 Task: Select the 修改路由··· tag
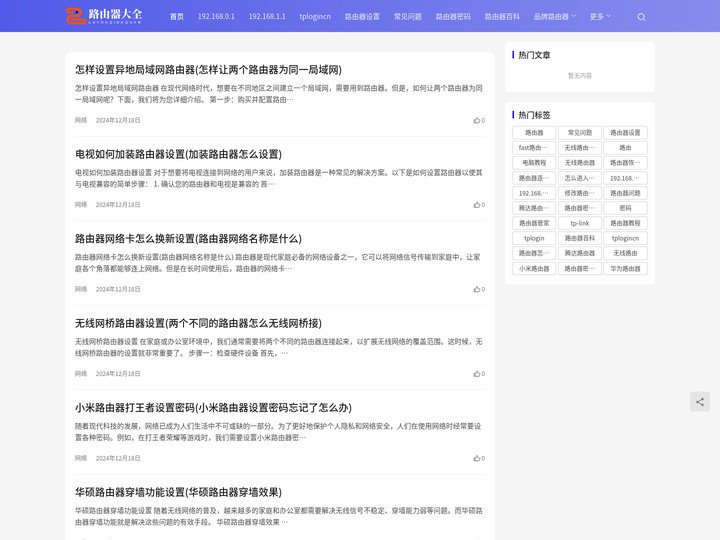tap(579, 193)
